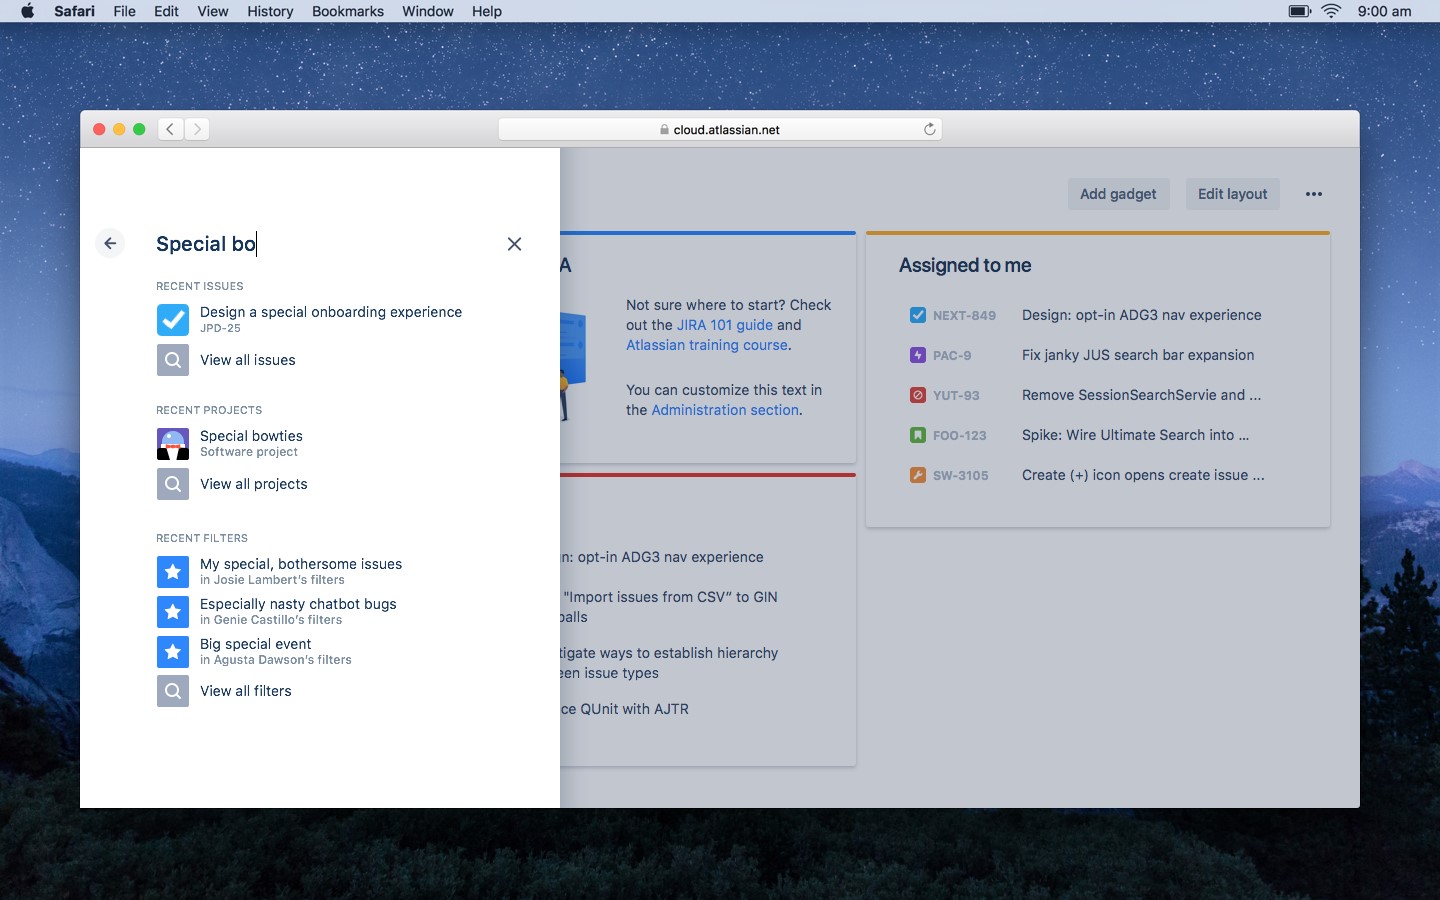Click the NEXT-849 task type icon
Viewport: 1440px width, 900px height.
pos(918,315)
